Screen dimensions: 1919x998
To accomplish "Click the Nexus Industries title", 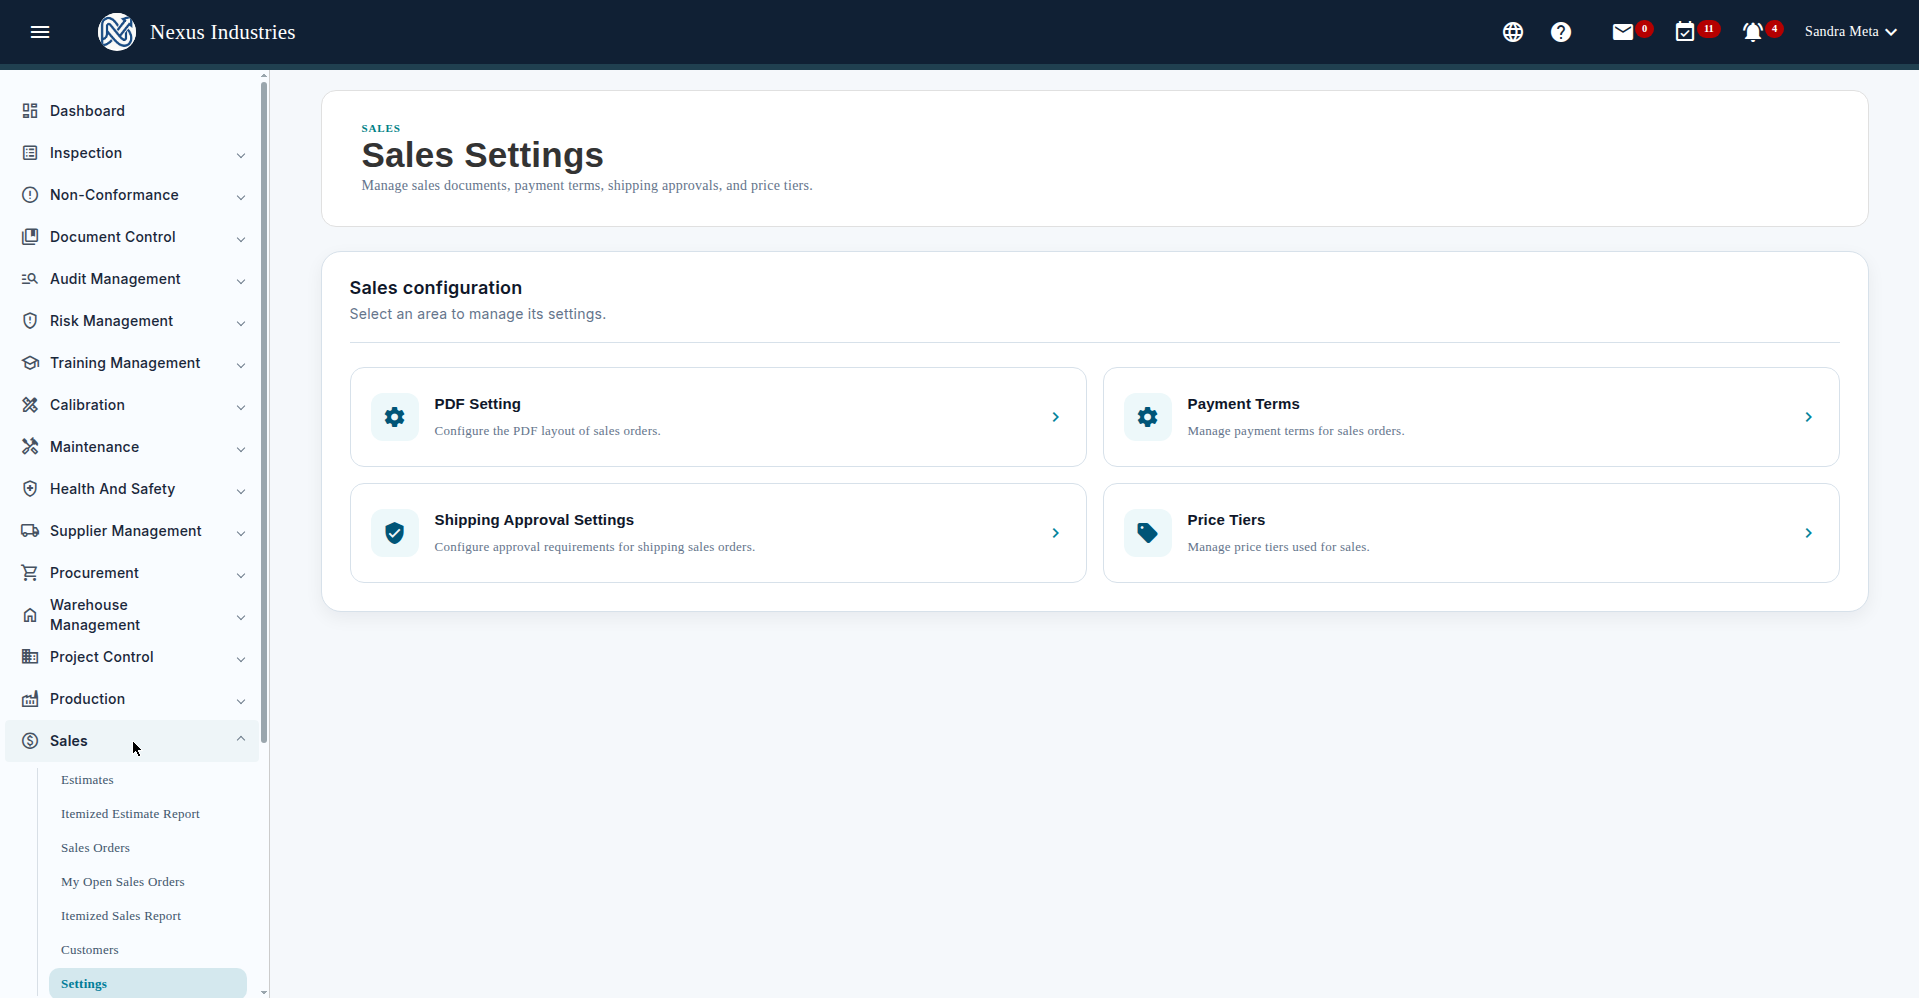I will 223,32.
